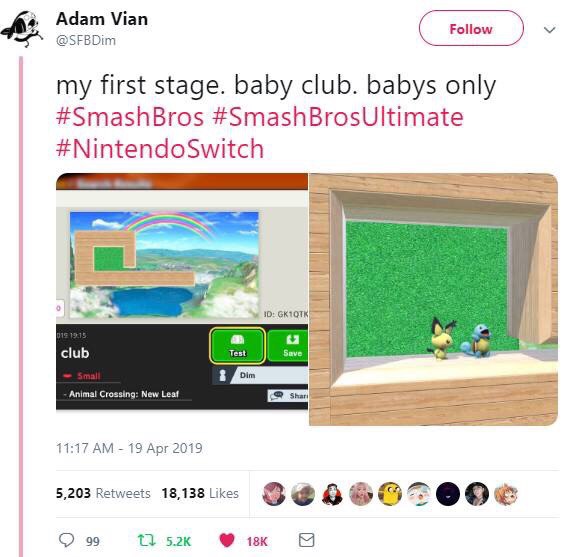Open the stage preview image with rainbow
The image size is (582, 557).
point(182,291)
